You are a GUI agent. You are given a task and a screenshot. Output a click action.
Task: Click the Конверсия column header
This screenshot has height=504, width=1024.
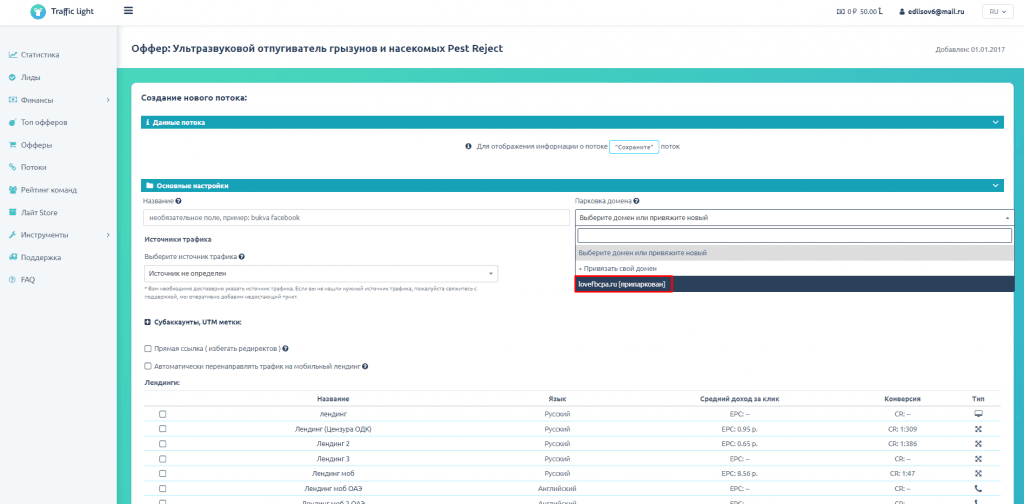tap(903, 398)
